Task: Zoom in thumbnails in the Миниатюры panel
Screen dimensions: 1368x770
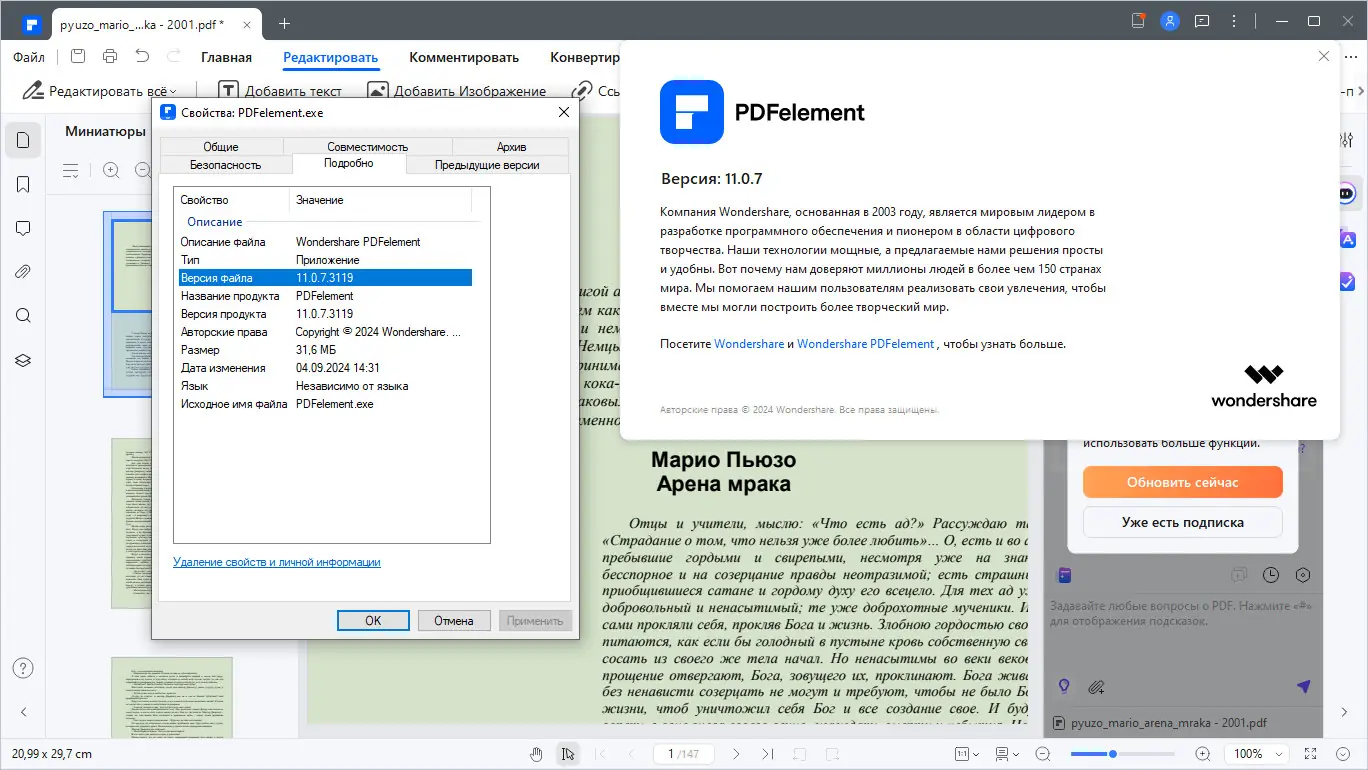Action: (111, 171)
